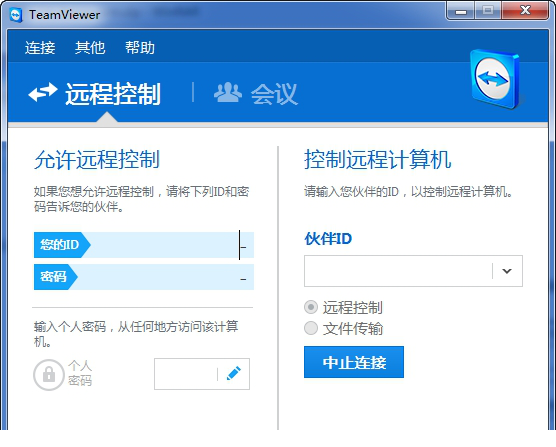Open the 其他 menu

[x=90, y=48]
